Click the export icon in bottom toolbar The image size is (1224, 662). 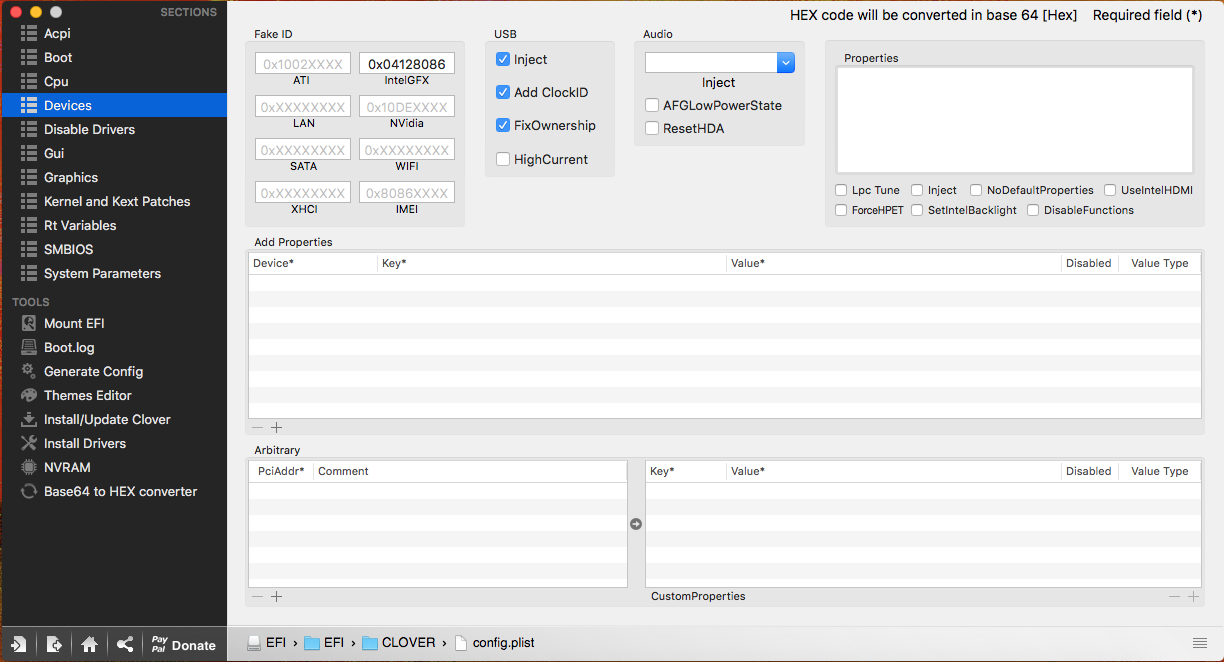(x=54, y=645)
